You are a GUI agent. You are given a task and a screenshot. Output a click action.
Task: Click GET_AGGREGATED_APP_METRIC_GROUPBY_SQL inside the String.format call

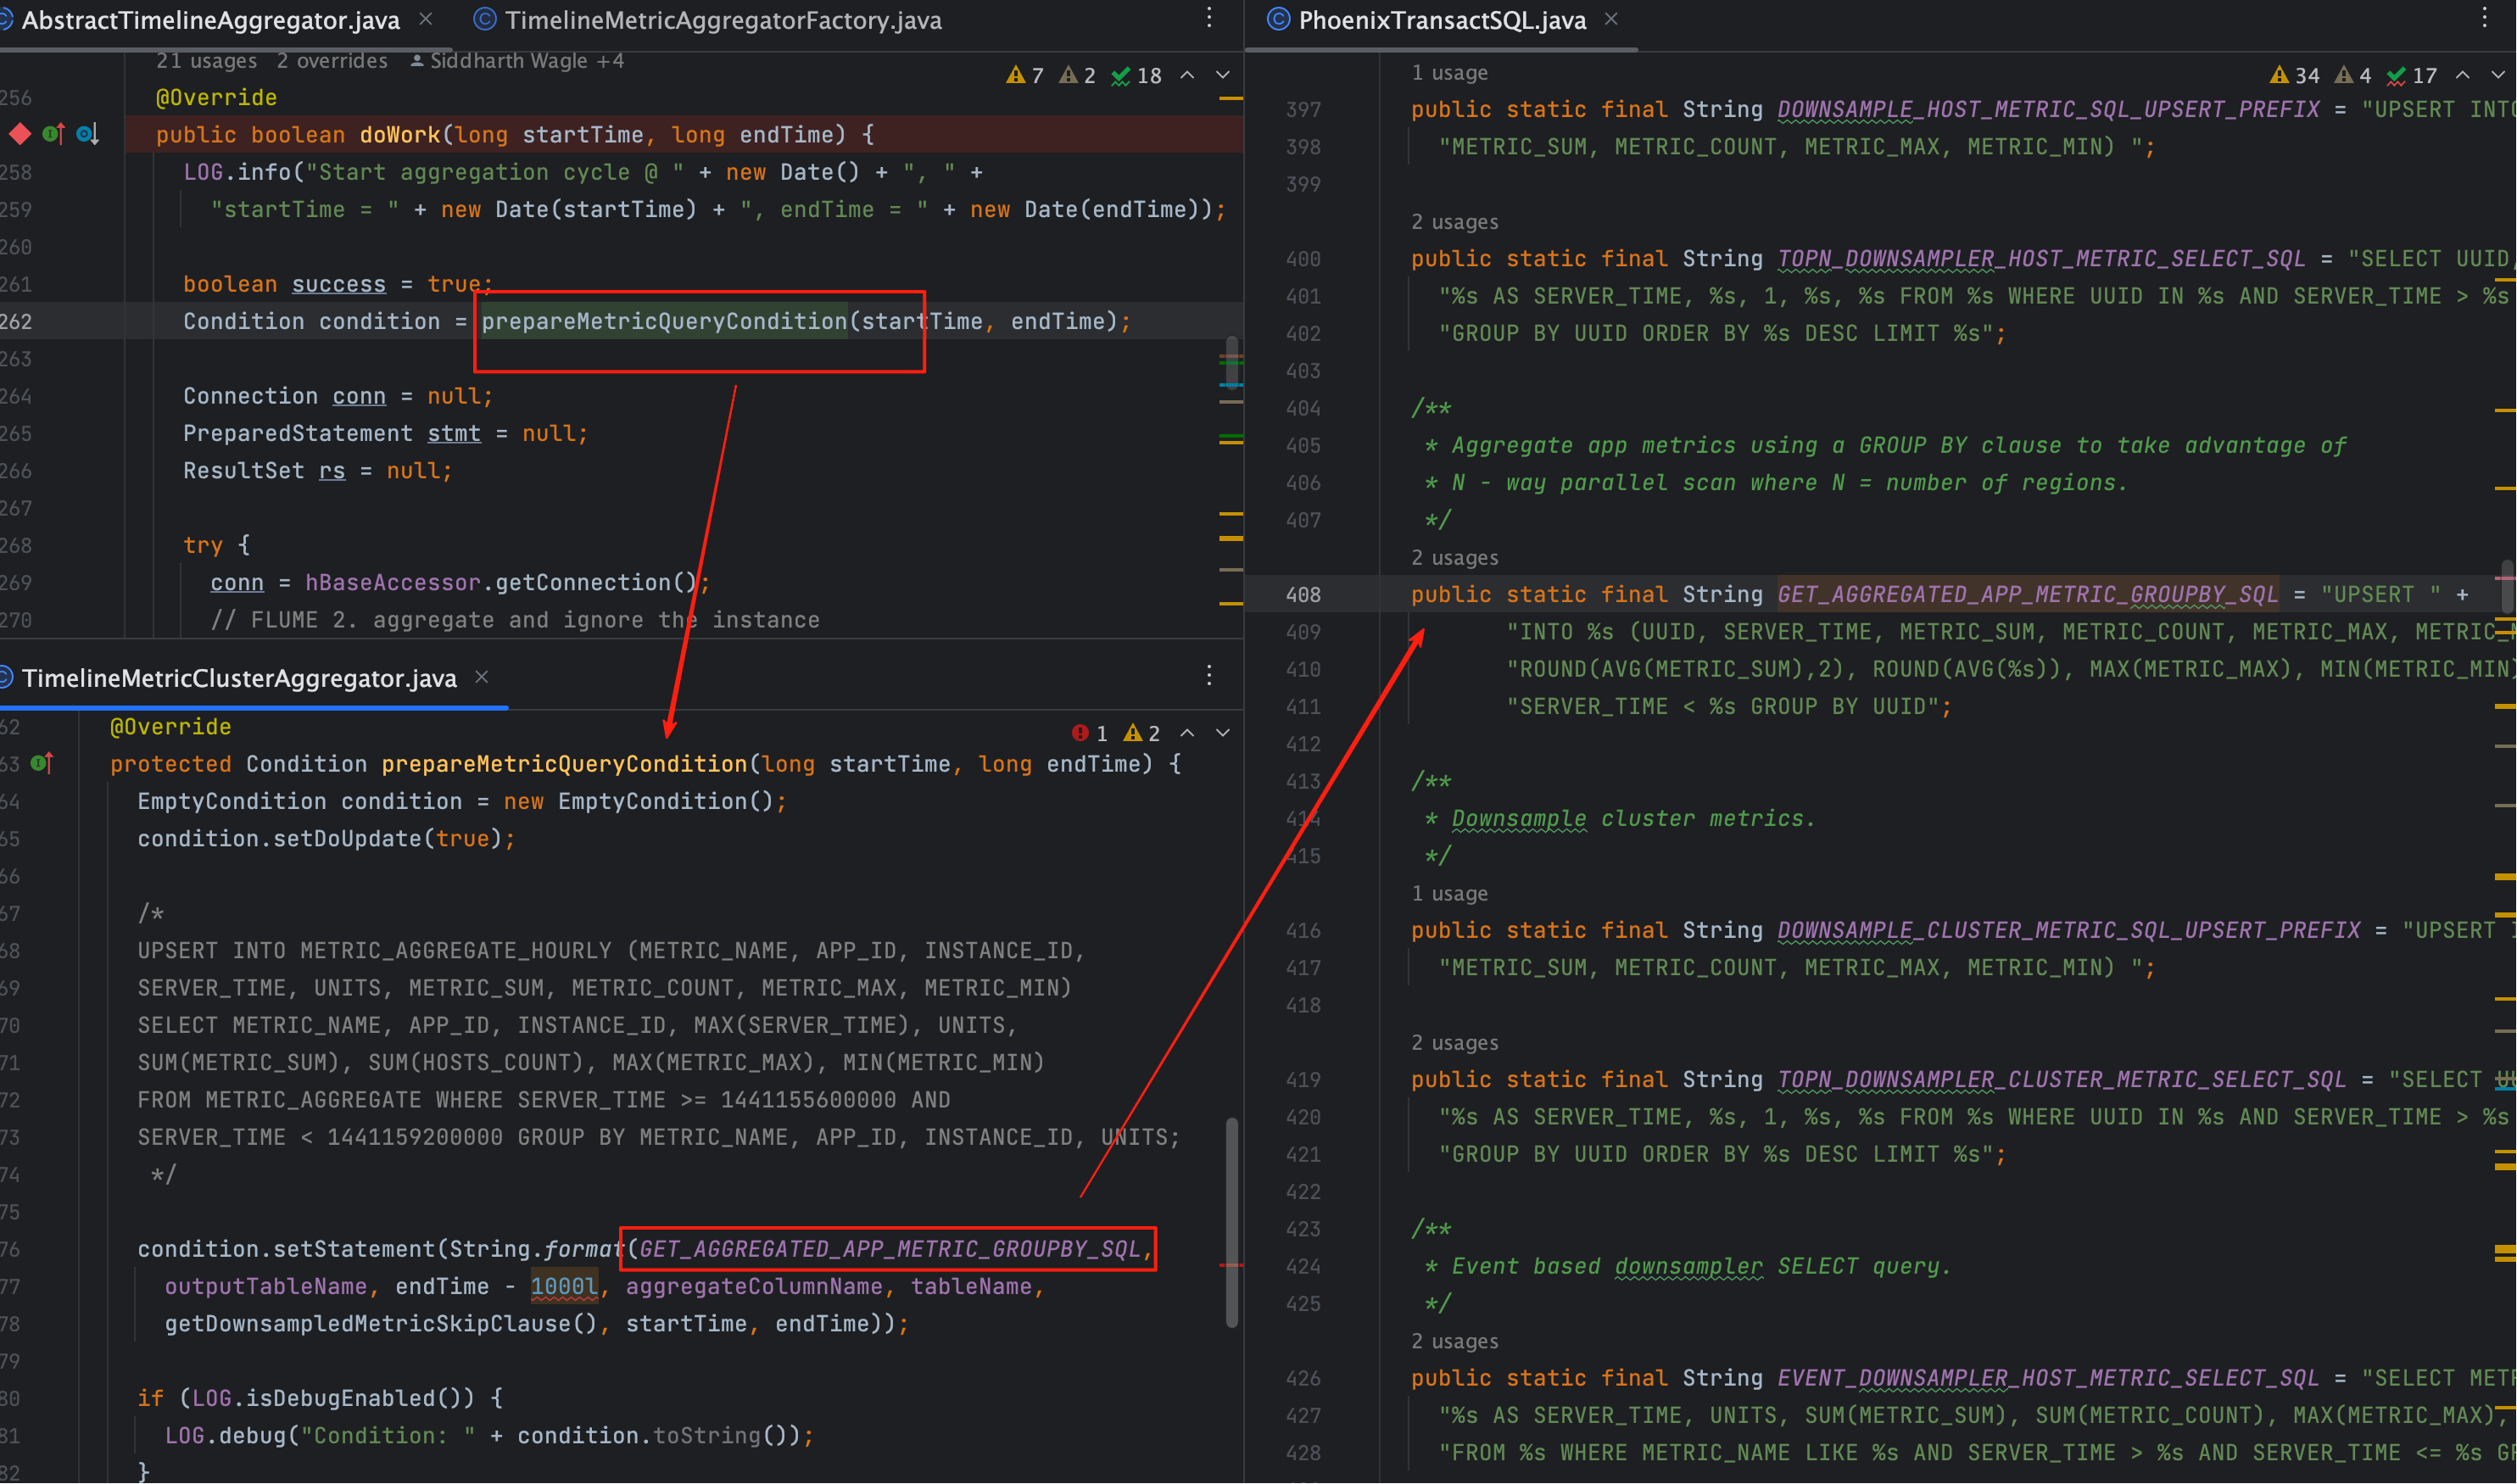tap(889, 1250)
